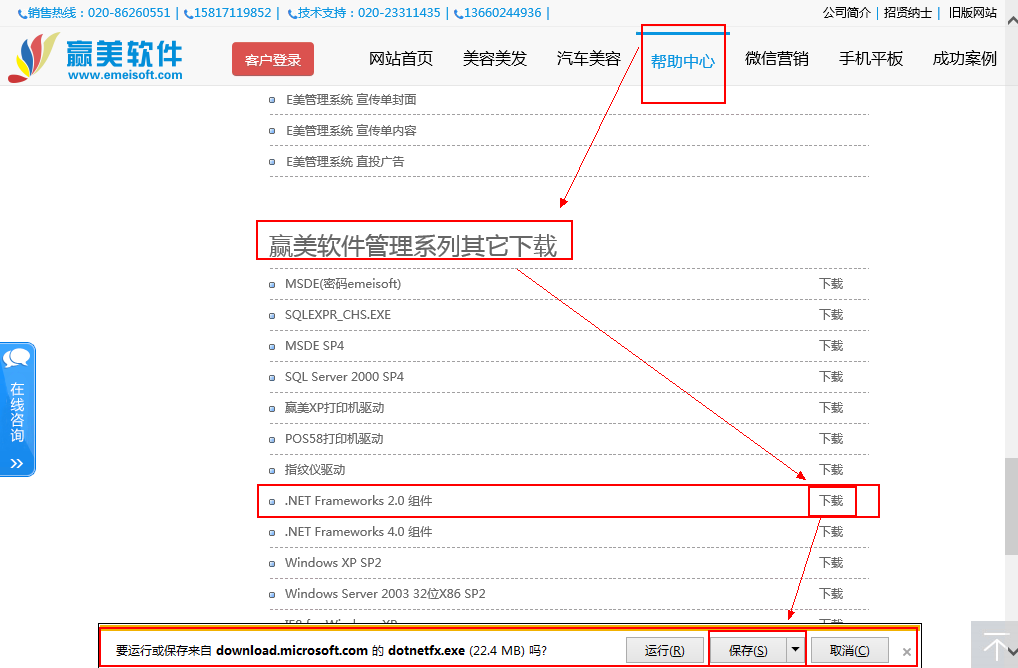Open the 成功案例 nav item
The image size is (1018, 668).
pyautogui.click(x=965, y=59)
